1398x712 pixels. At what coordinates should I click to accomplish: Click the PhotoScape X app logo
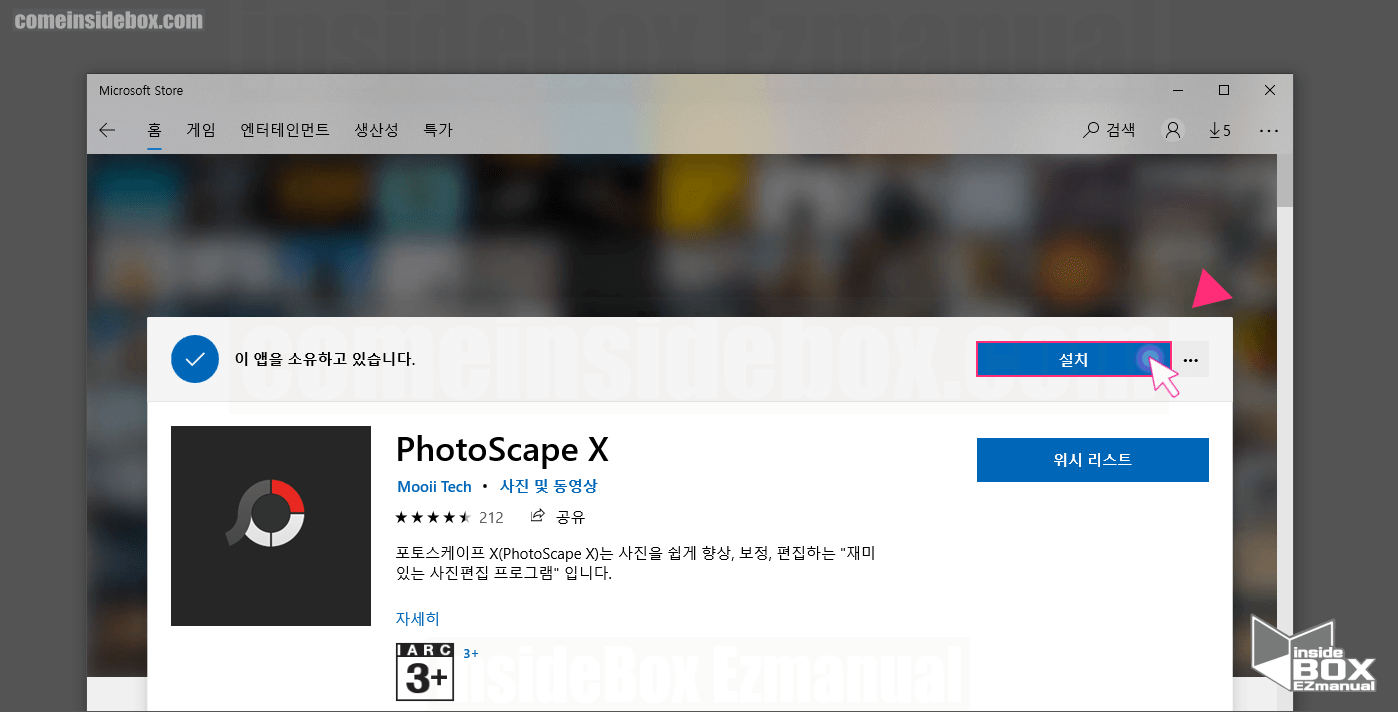271,526
